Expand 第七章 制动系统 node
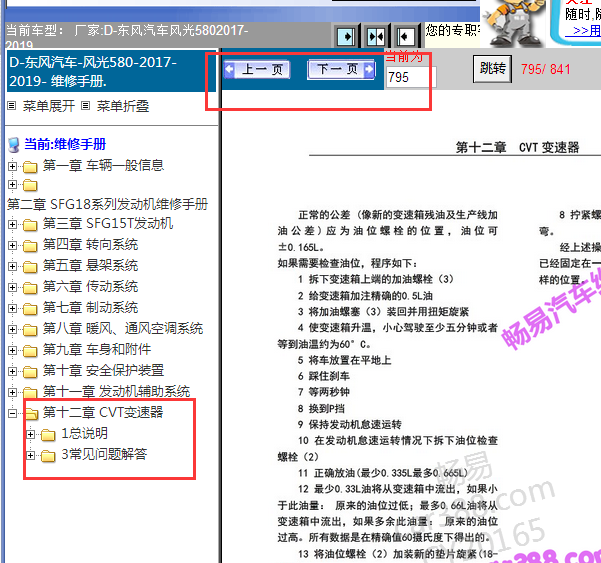The height and width of the screenshot is (563, 601). pos(12,309)
